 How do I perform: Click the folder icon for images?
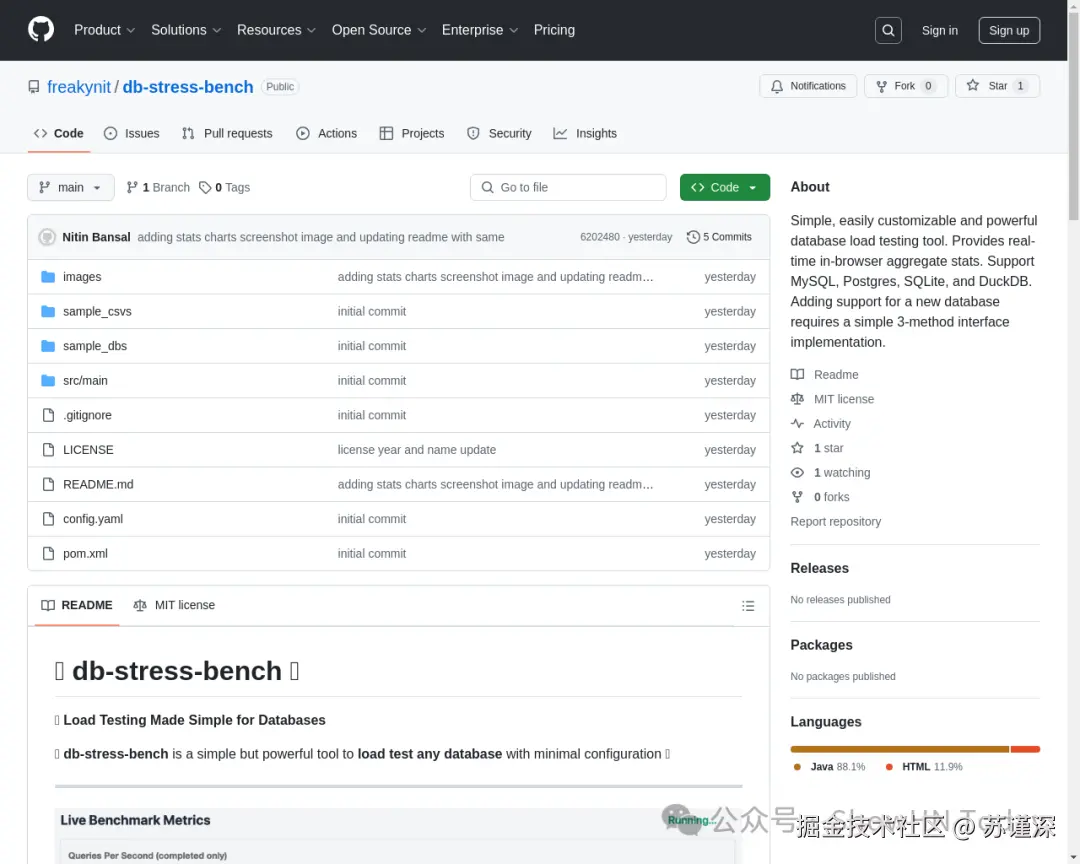pos(48,276)
